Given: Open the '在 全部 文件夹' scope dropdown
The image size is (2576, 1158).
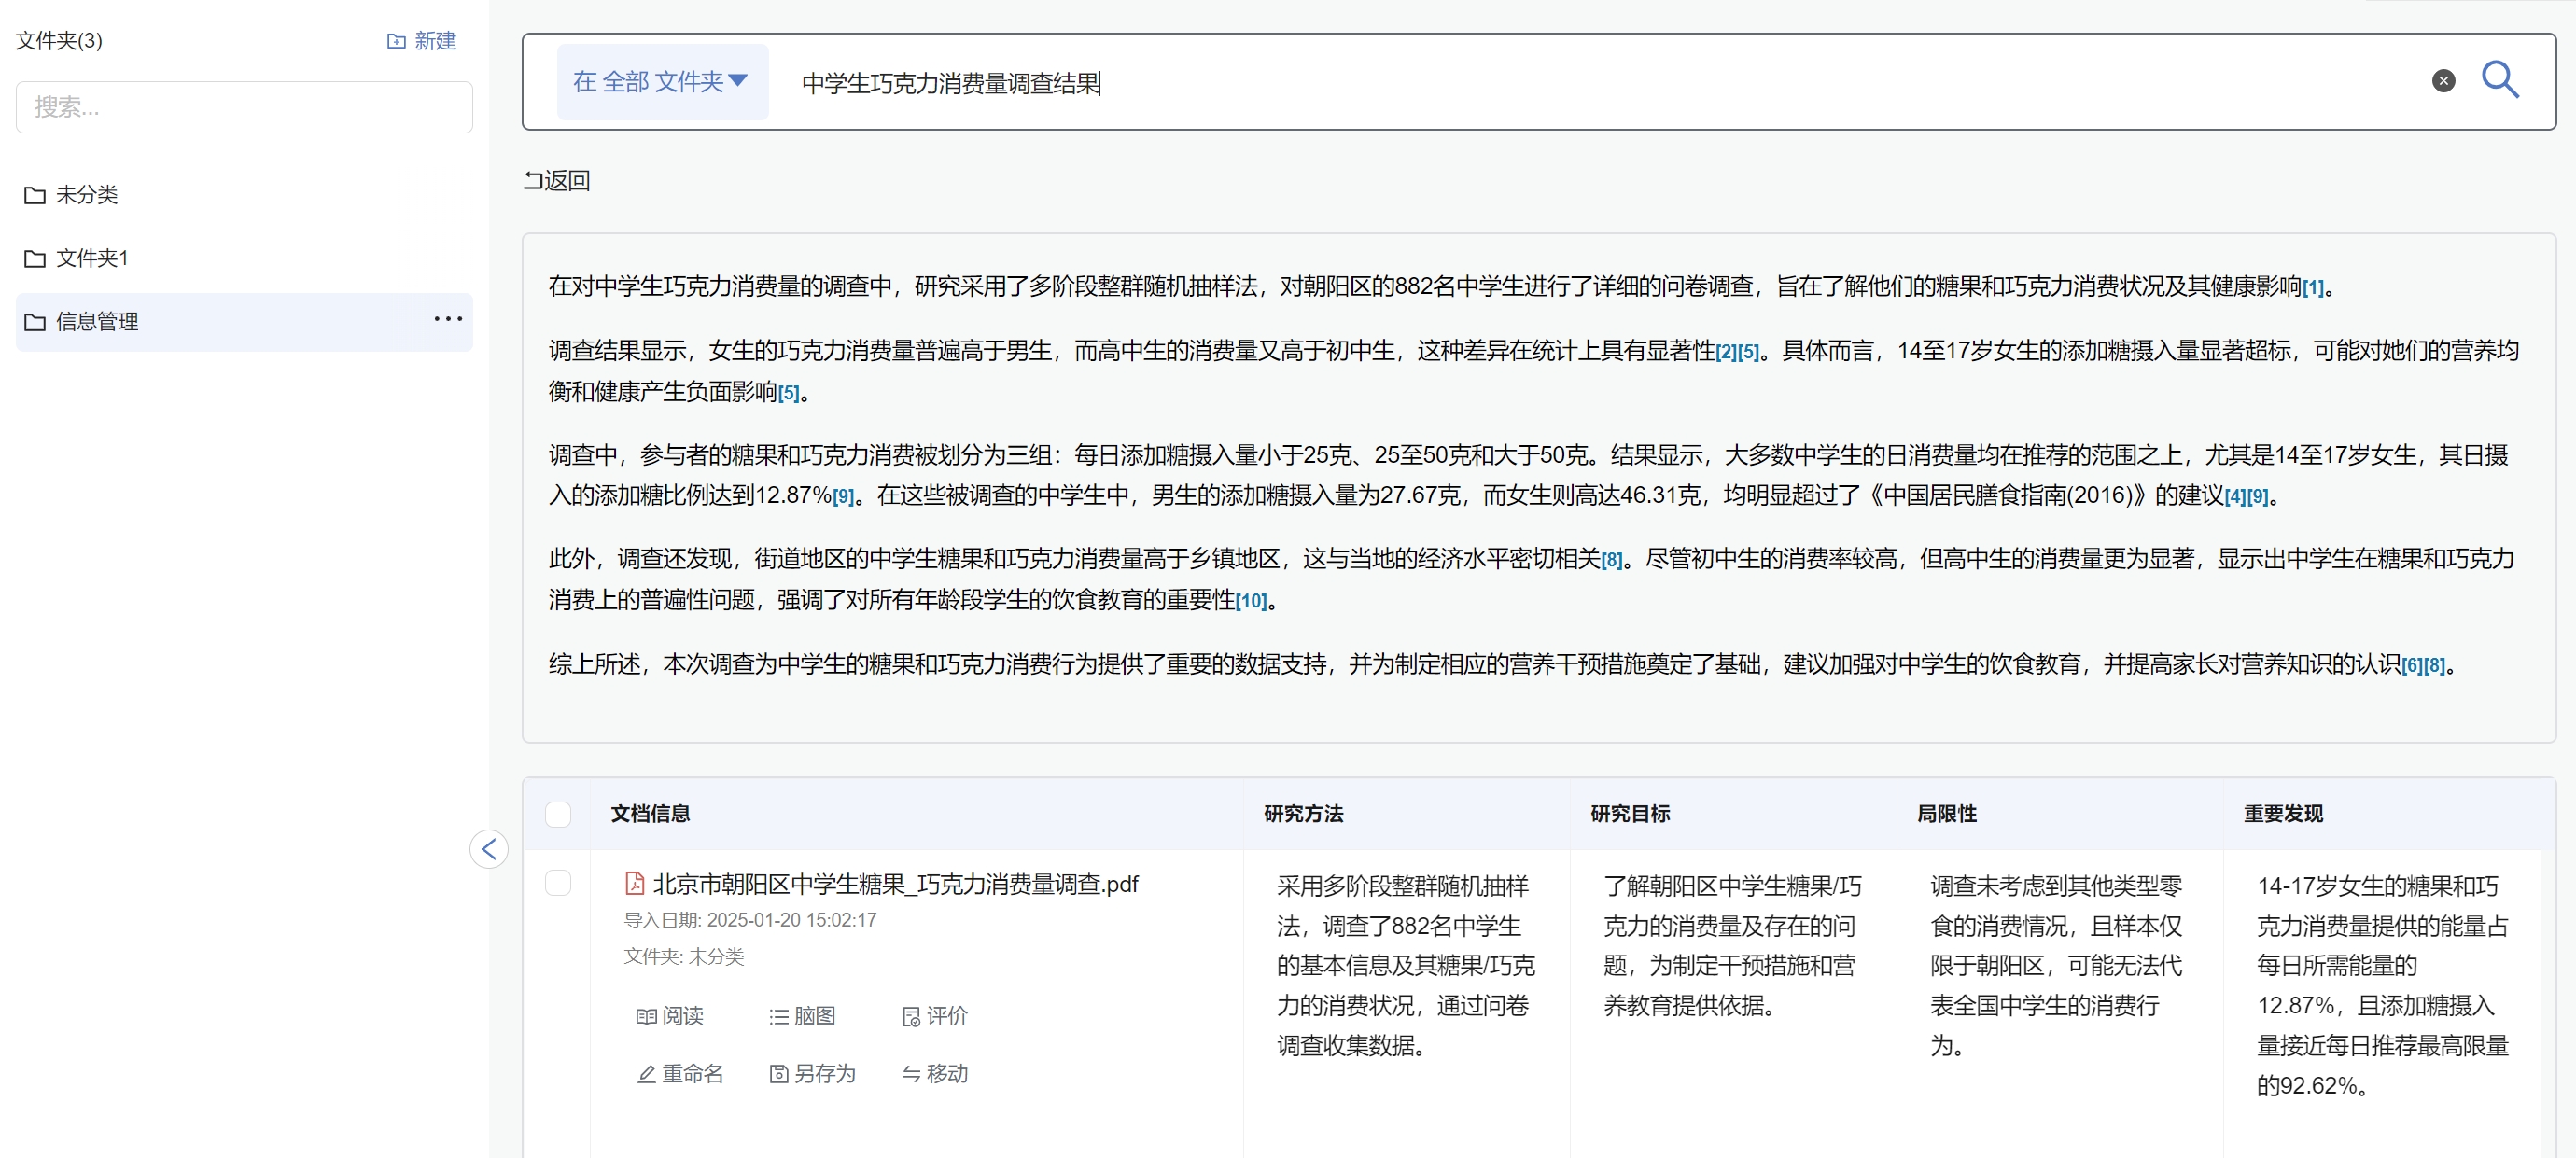Looking at the screenshot, I should tap(662, 81).
